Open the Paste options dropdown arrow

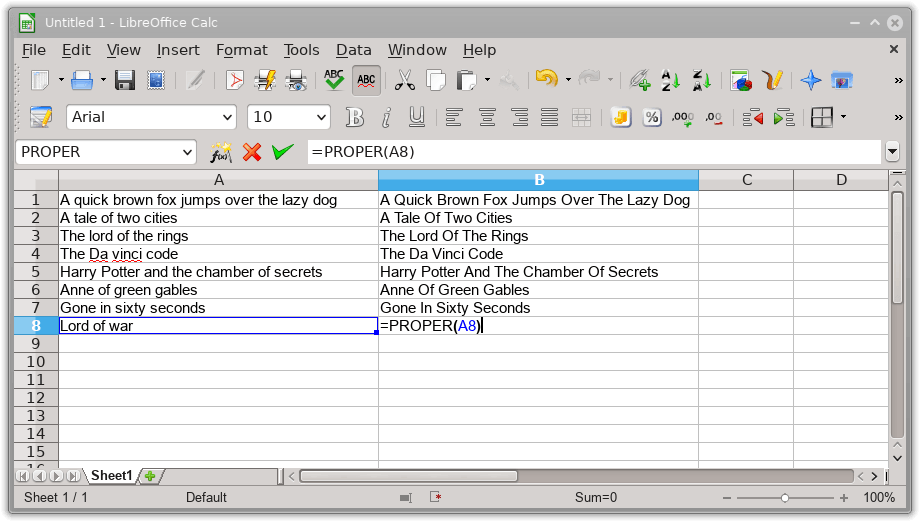point(488,80)
